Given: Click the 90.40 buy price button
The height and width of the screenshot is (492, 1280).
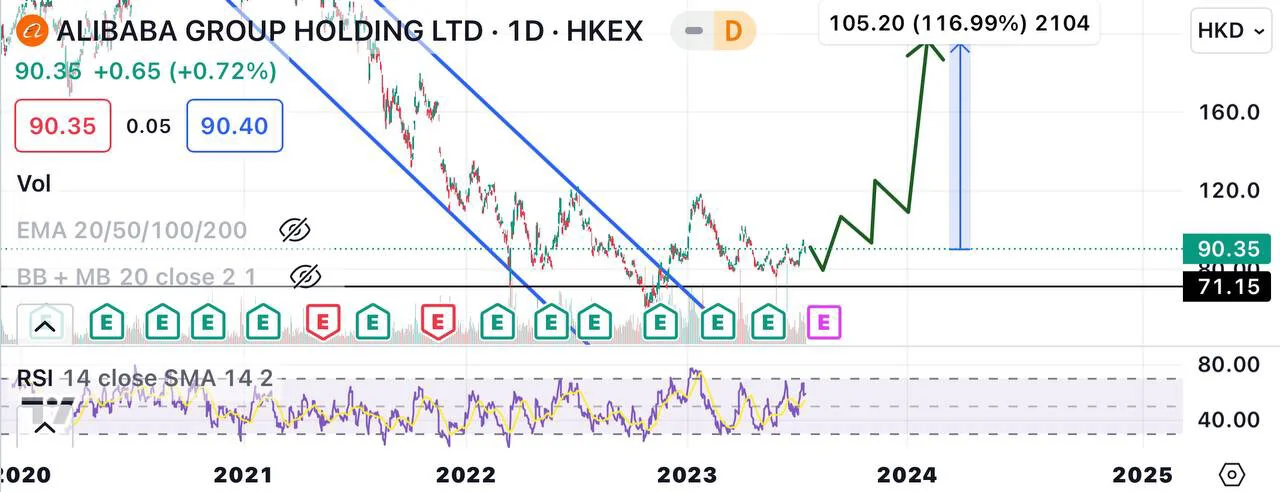Looking at the screenshot, I should point(234,126).
